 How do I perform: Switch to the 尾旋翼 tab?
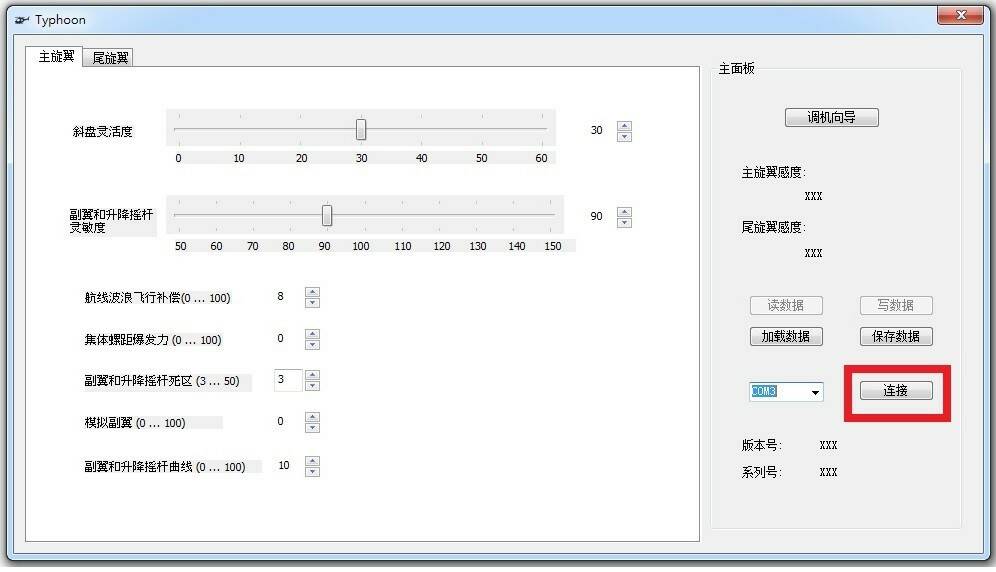[x=109, y=58]
